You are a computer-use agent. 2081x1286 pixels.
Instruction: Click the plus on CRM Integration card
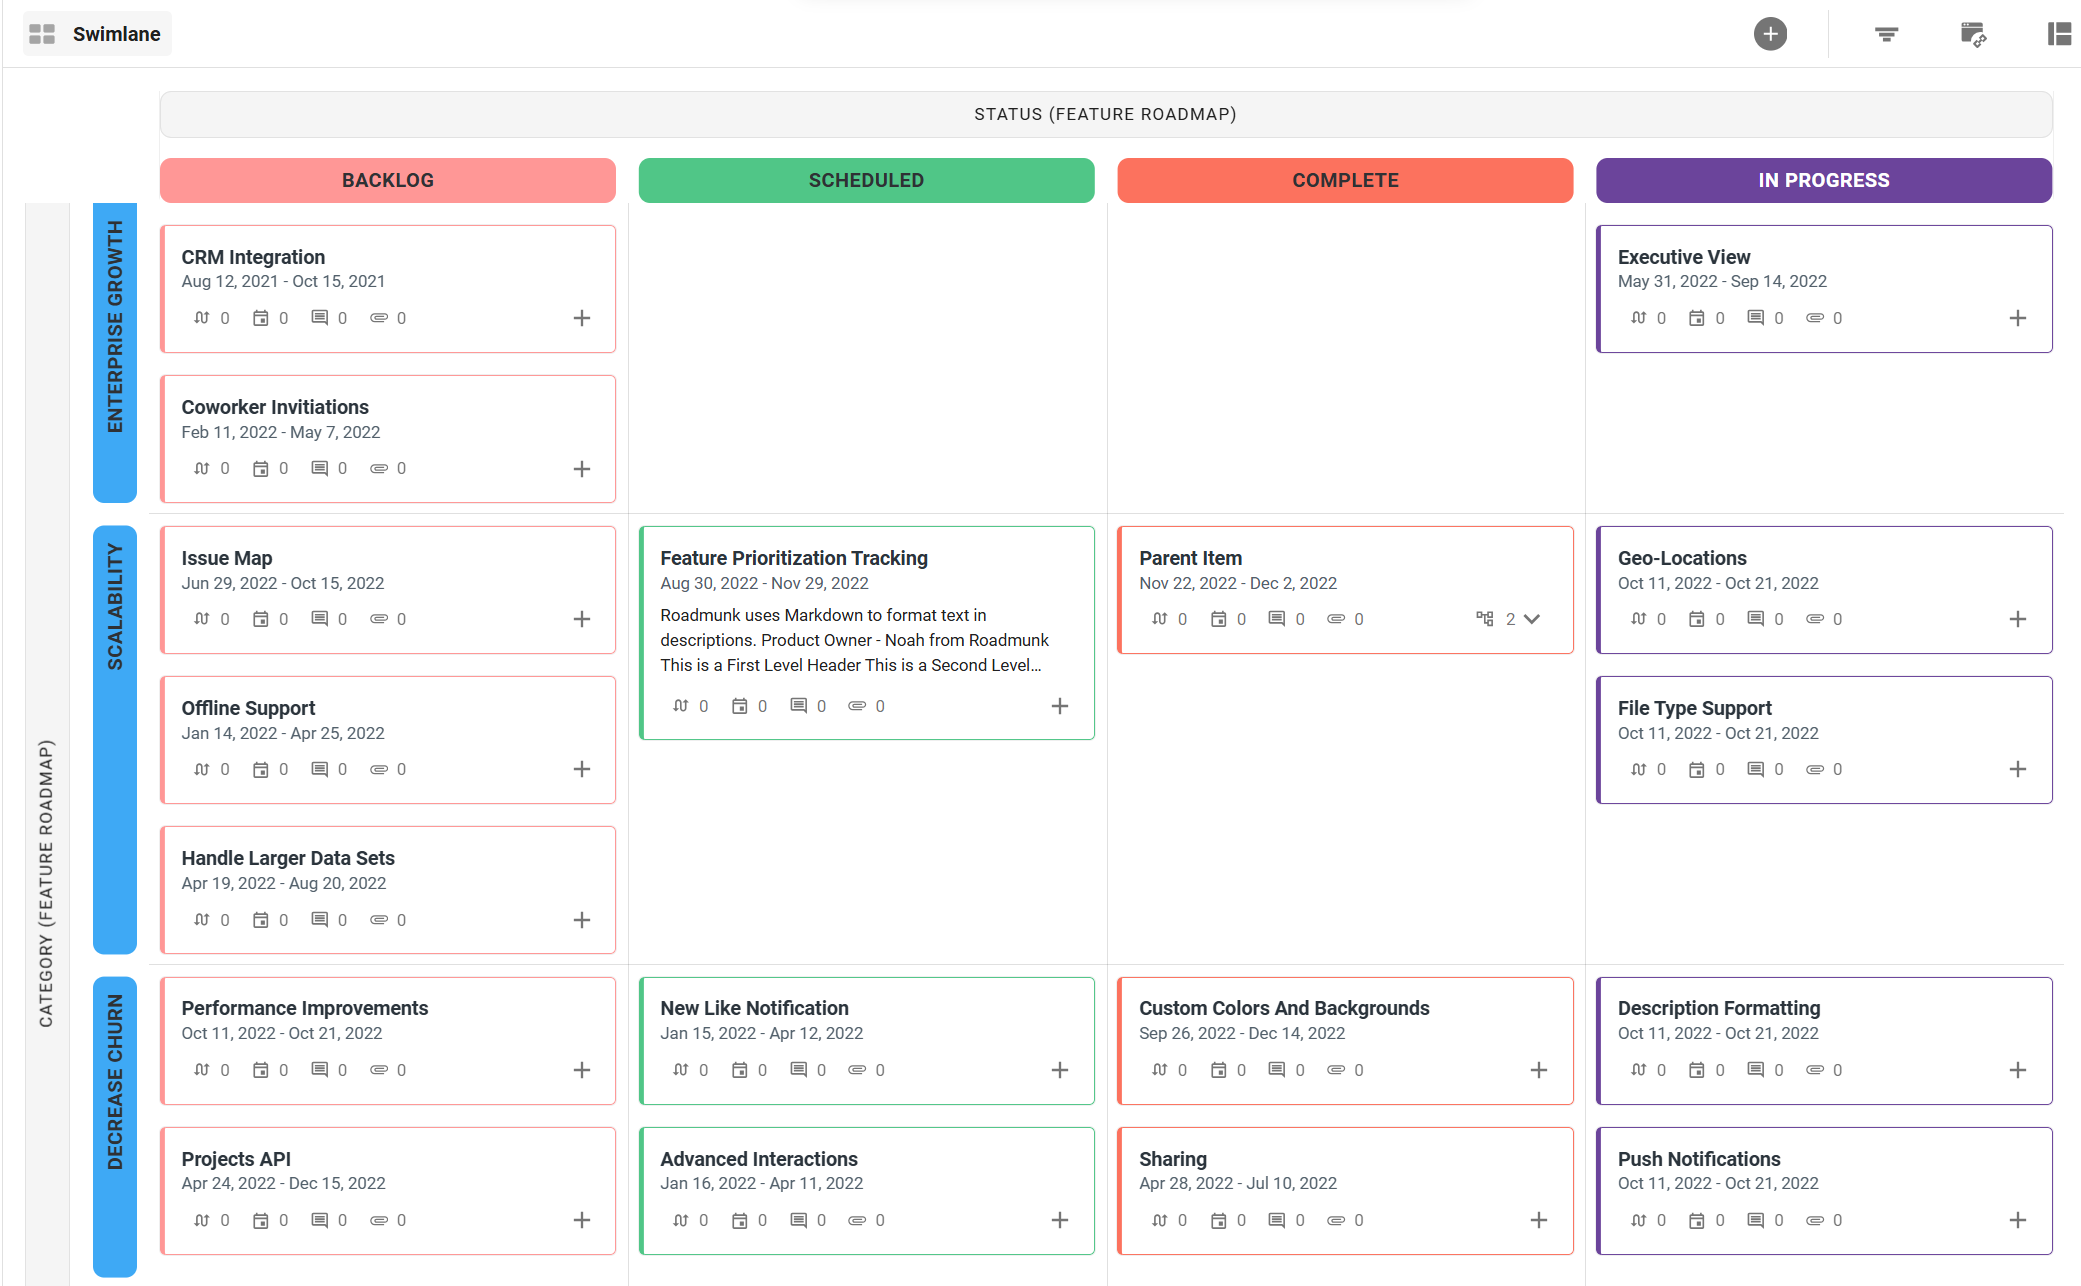[582, 318]
